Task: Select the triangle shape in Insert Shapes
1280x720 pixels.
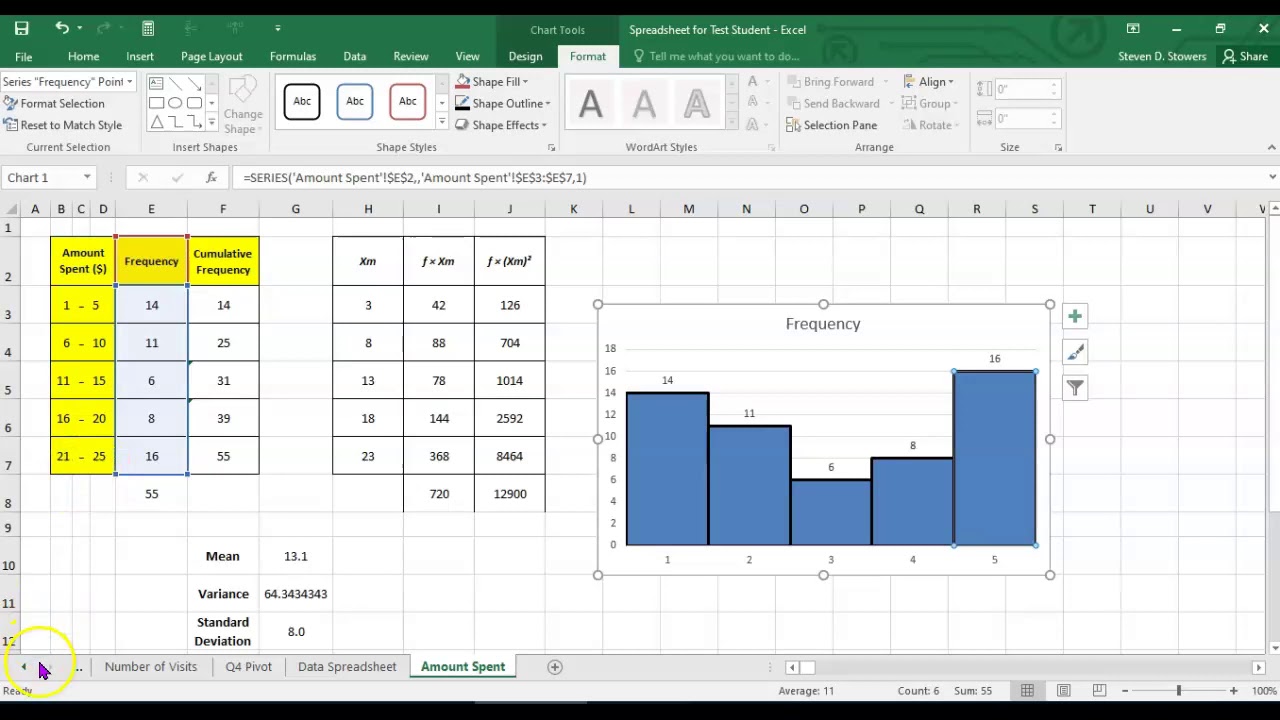Action: 156,122
